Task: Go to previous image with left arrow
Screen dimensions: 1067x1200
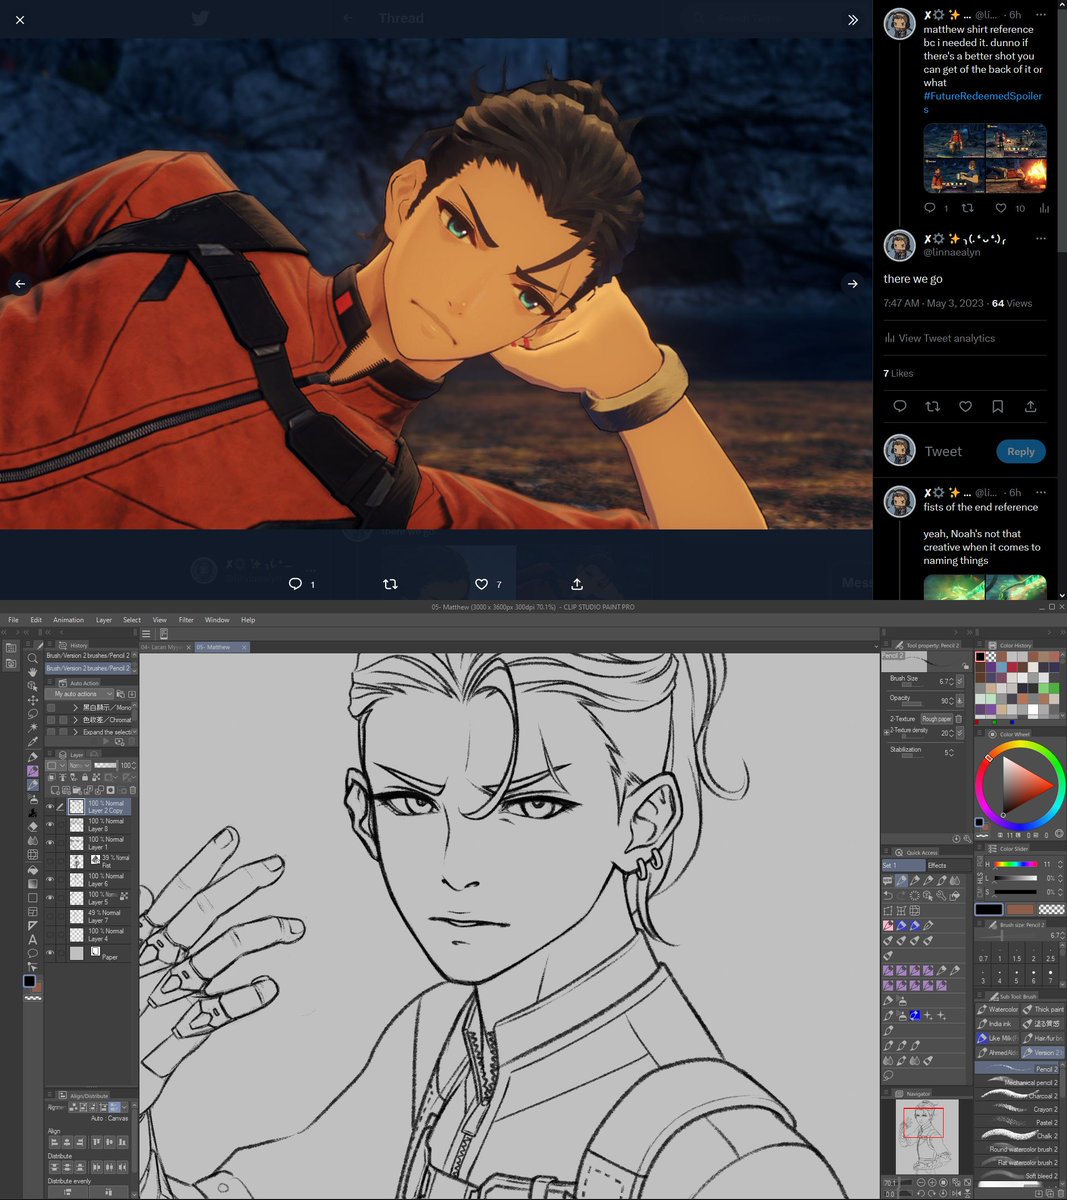Action: click(x=20, y=284)
